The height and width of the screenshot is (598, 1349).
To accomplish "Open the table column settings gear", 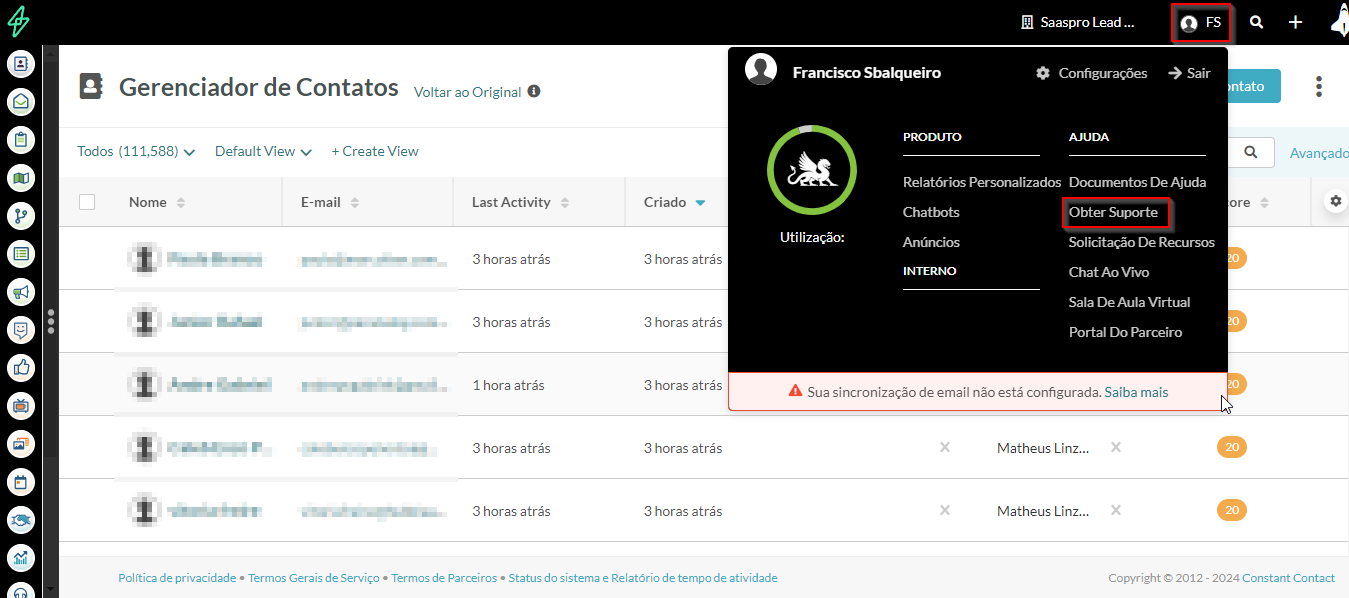I will [x=1335, y=202].
